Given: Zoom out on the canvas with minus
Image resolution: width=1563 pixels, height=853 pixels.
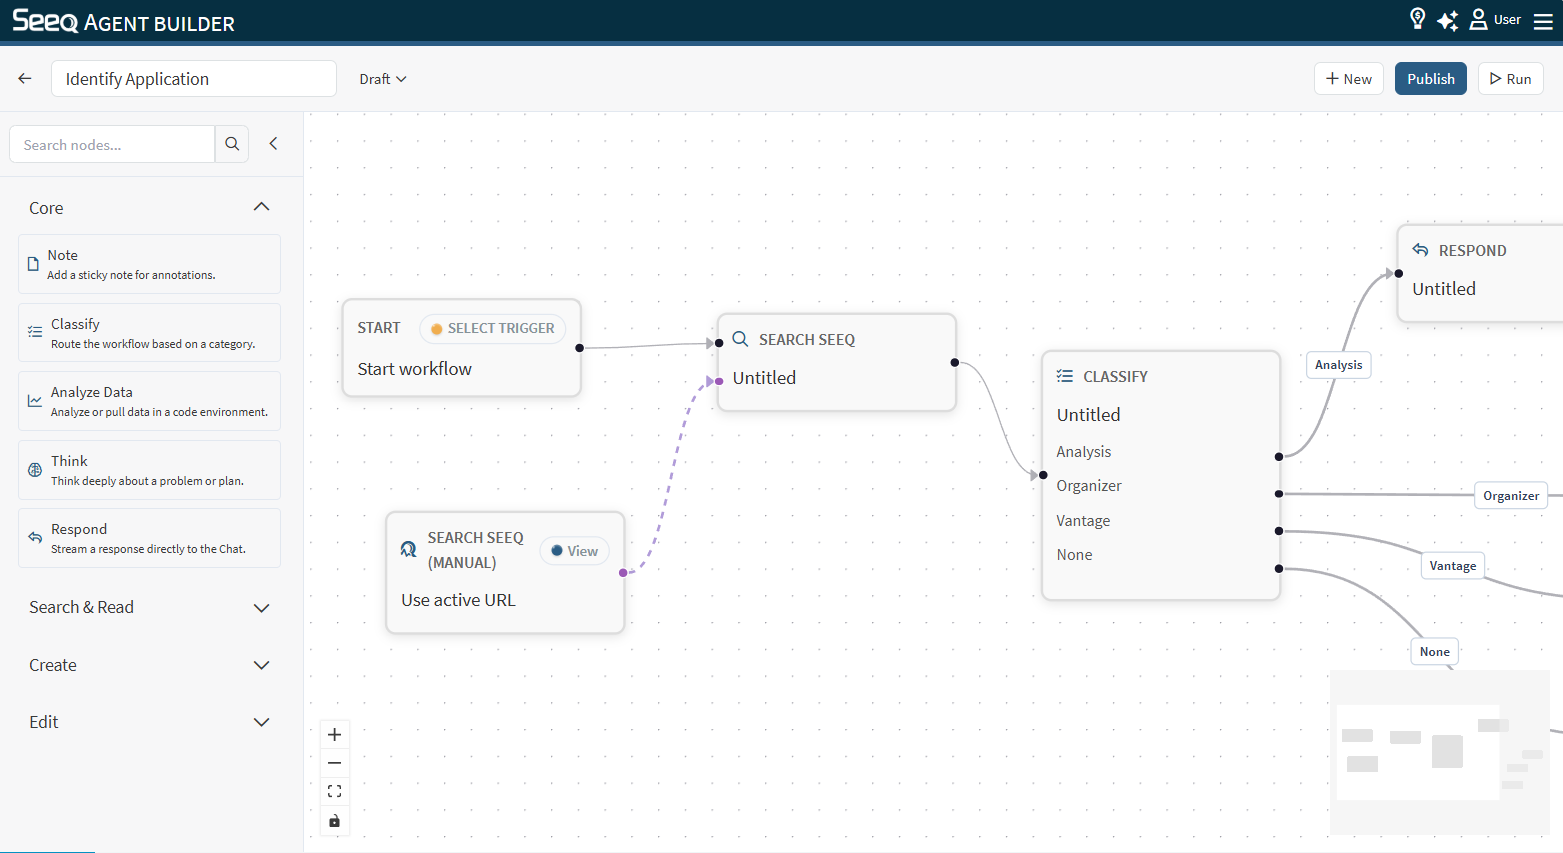Looking at the screenshot, I should [335, 763].
